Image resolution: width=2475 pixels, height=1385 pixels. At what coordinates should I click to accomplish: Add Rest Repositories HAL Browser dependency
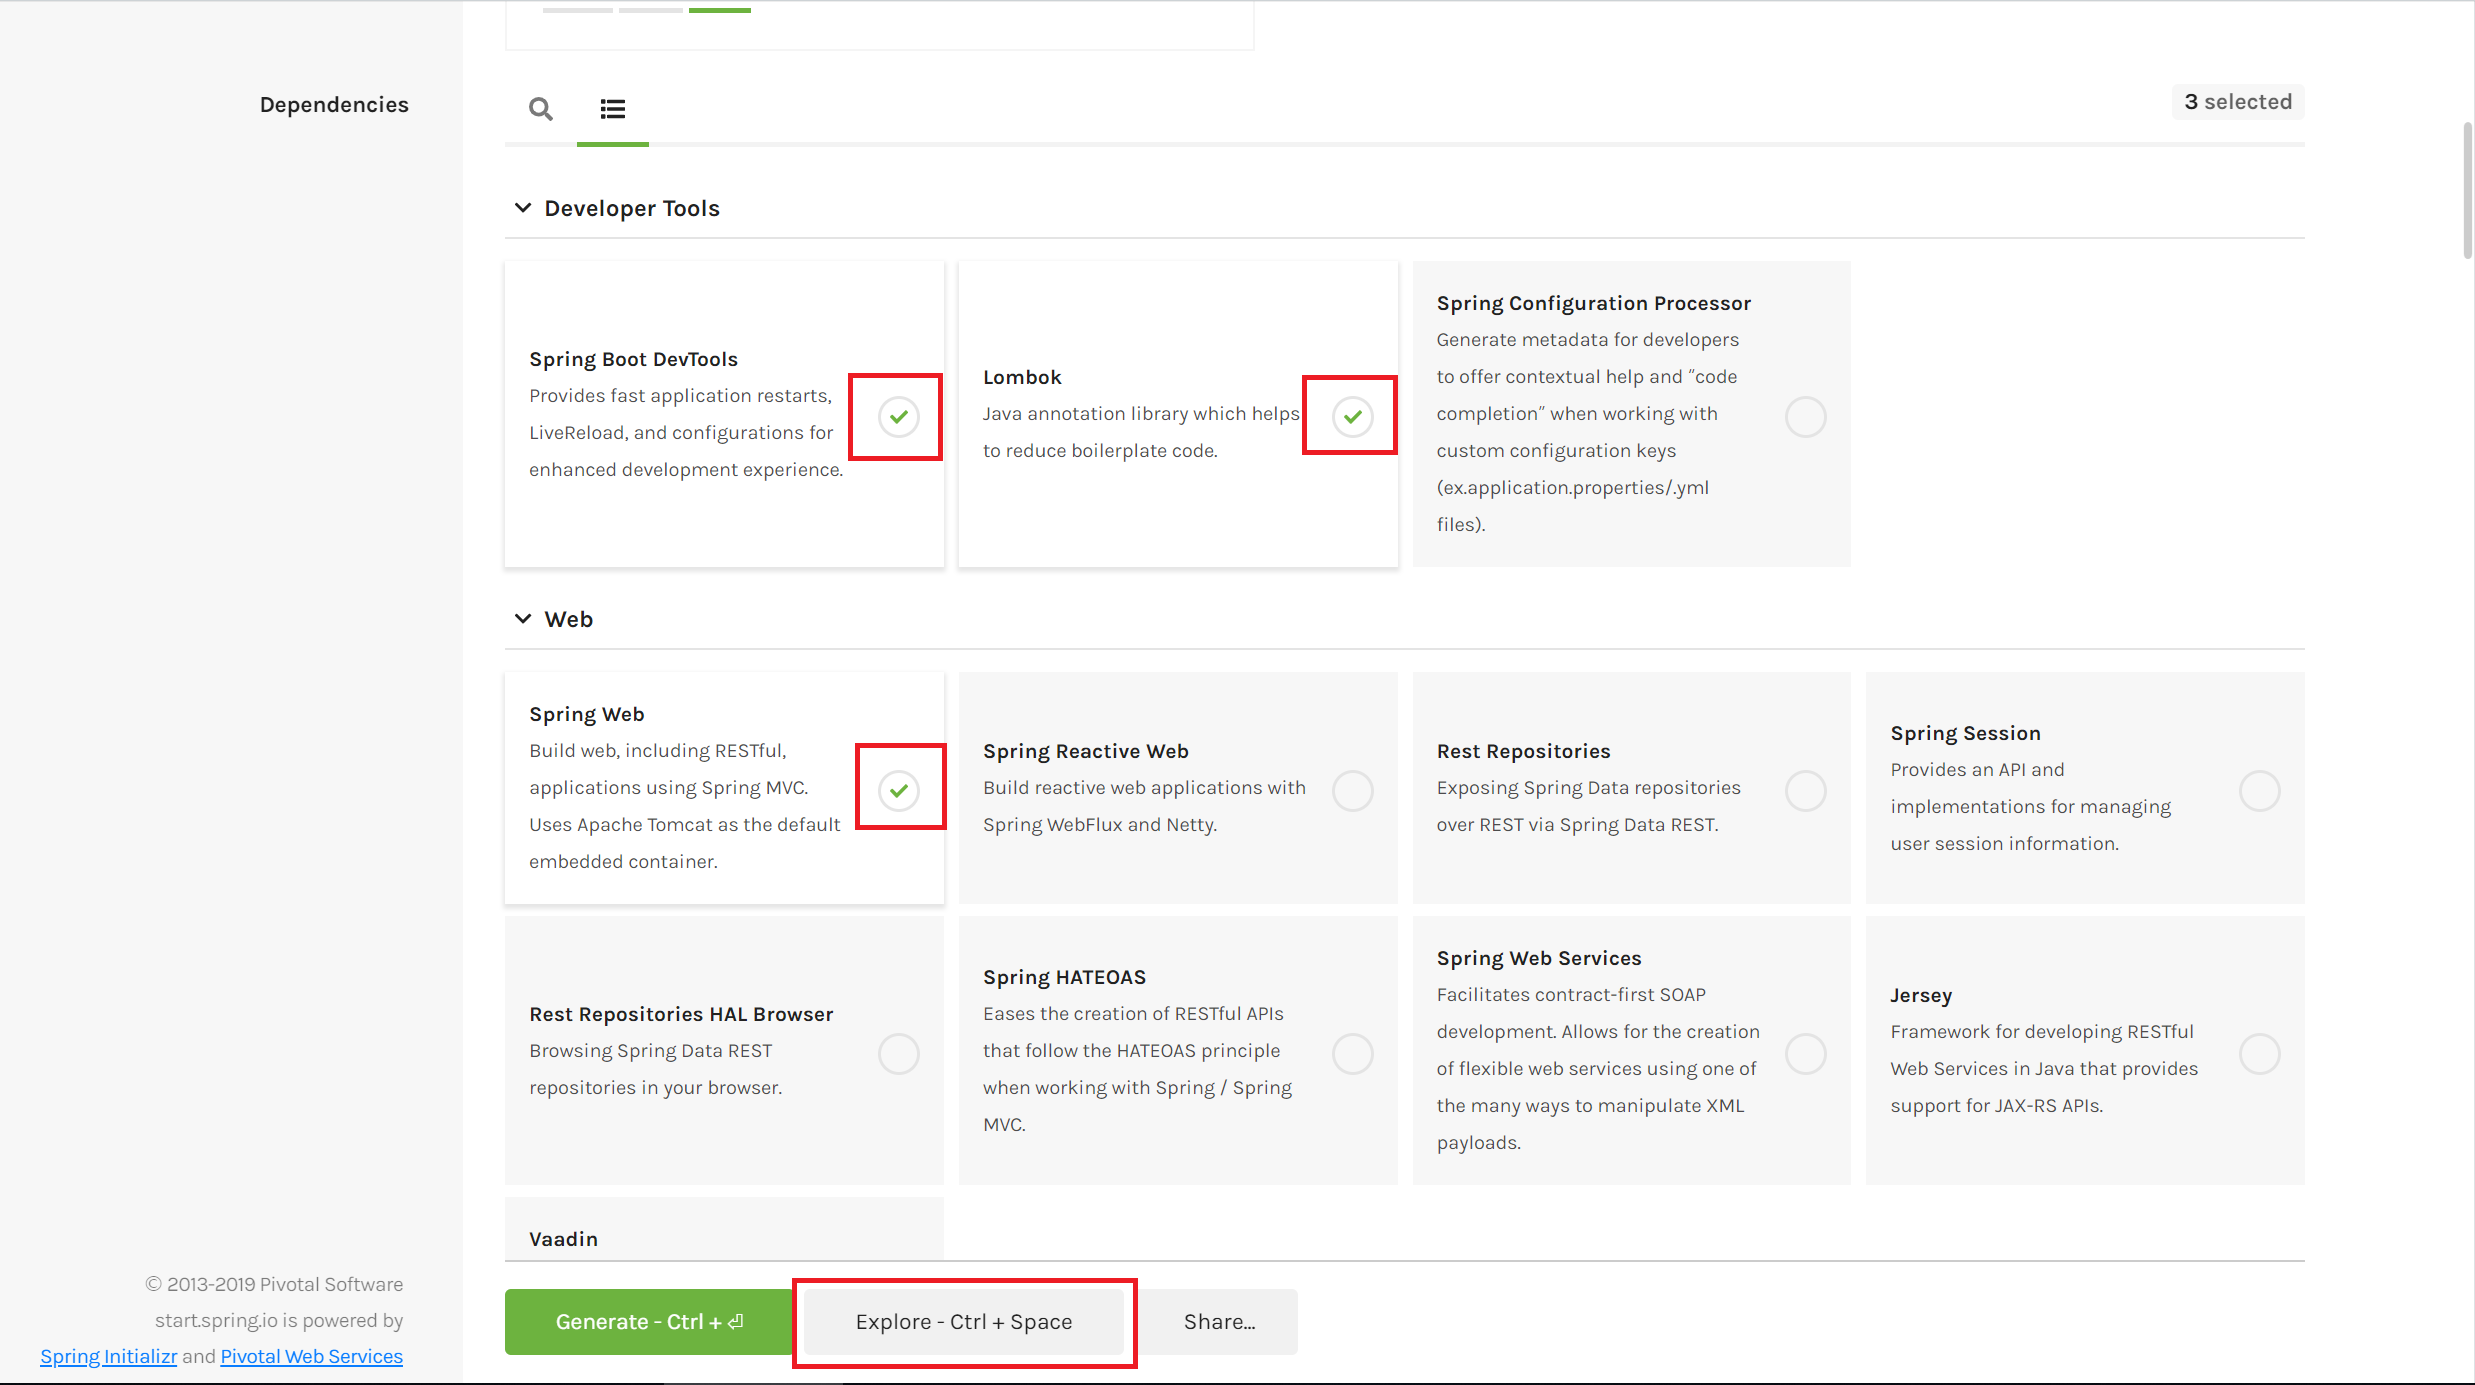point(898,1053)
